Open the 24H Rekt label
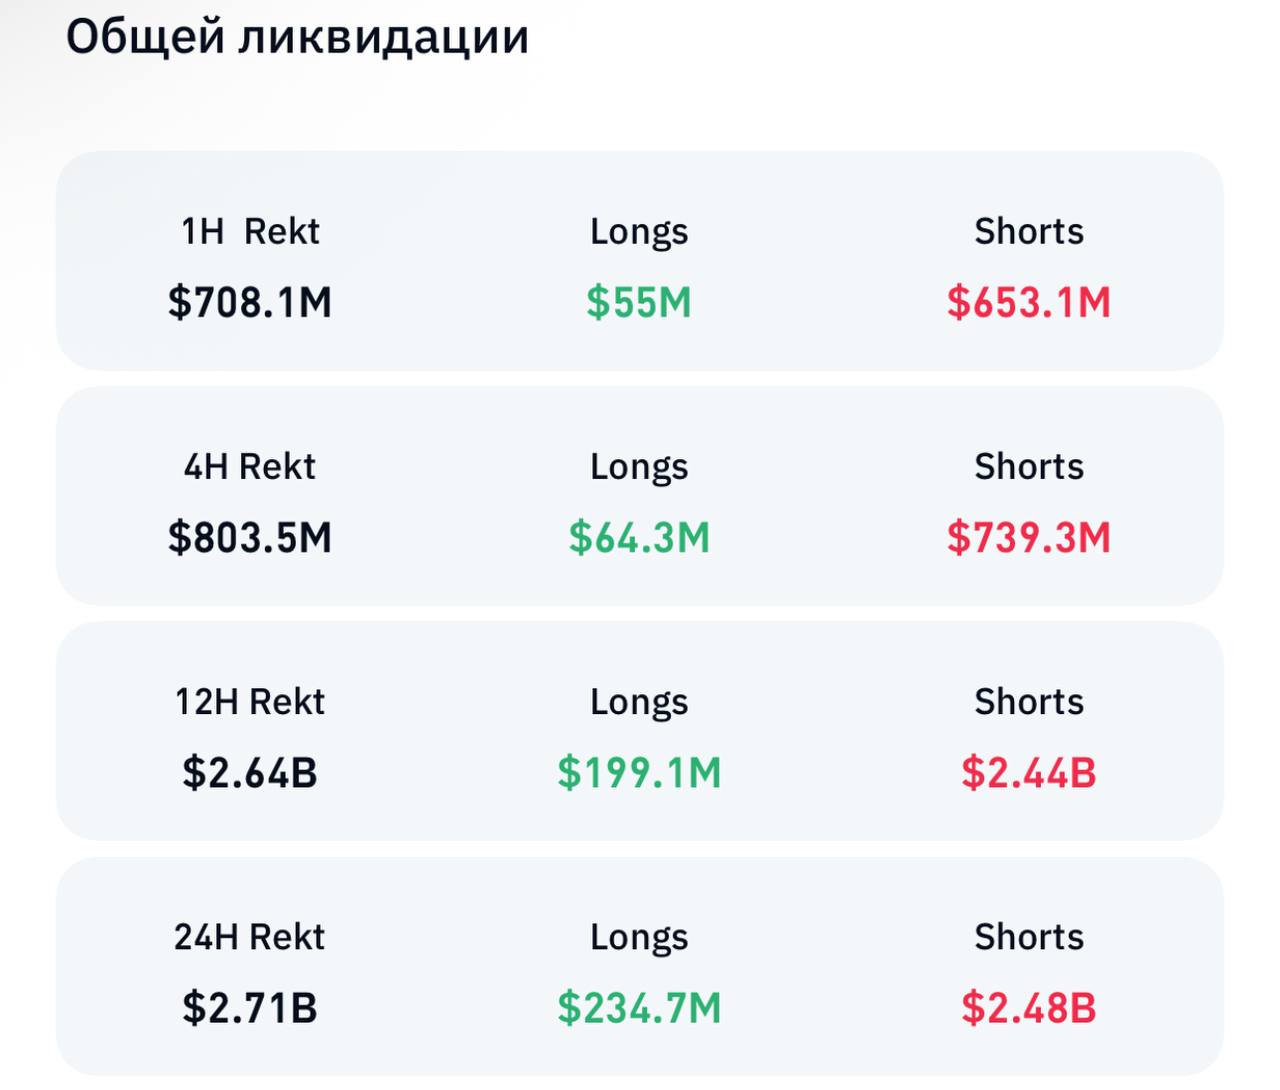This screenshot has width=1280, height=1090. point(250,936)
